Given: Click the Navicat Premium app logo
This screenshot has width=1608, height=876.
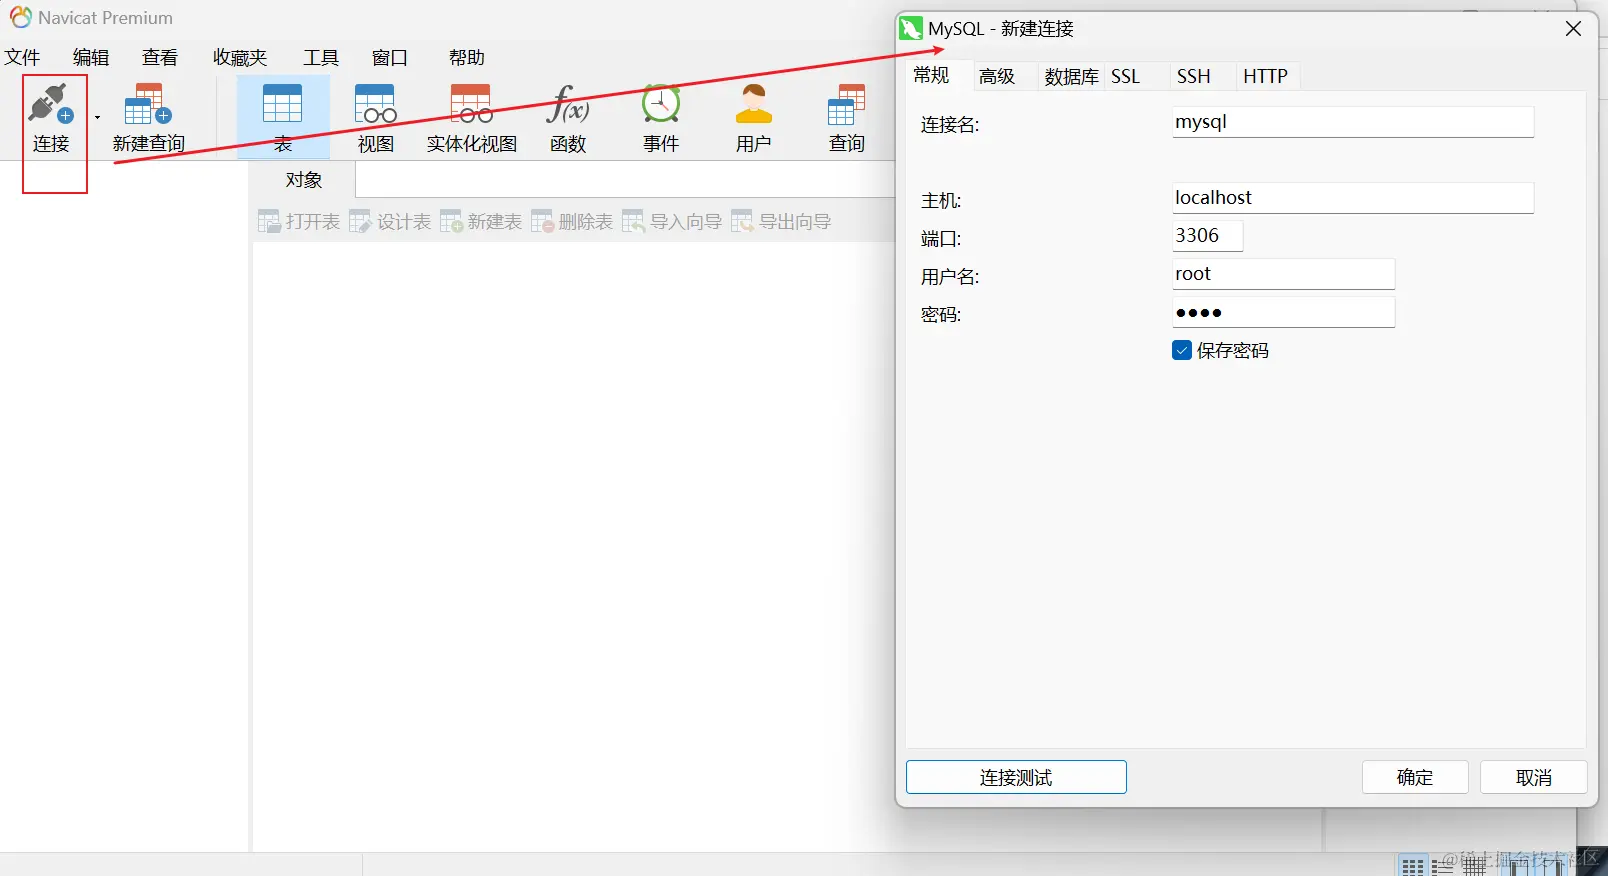Looking at the screenshot, I should [x=20, y=17].
